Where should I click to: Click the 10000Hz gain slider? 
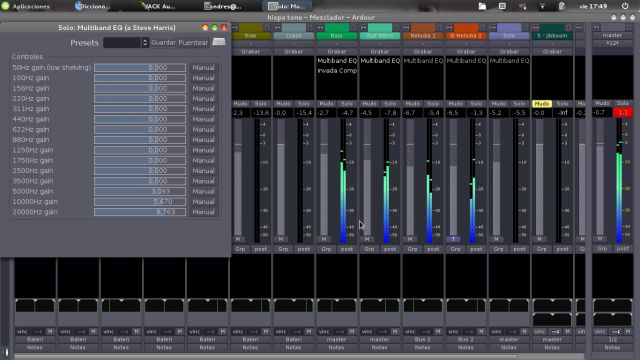140,202
